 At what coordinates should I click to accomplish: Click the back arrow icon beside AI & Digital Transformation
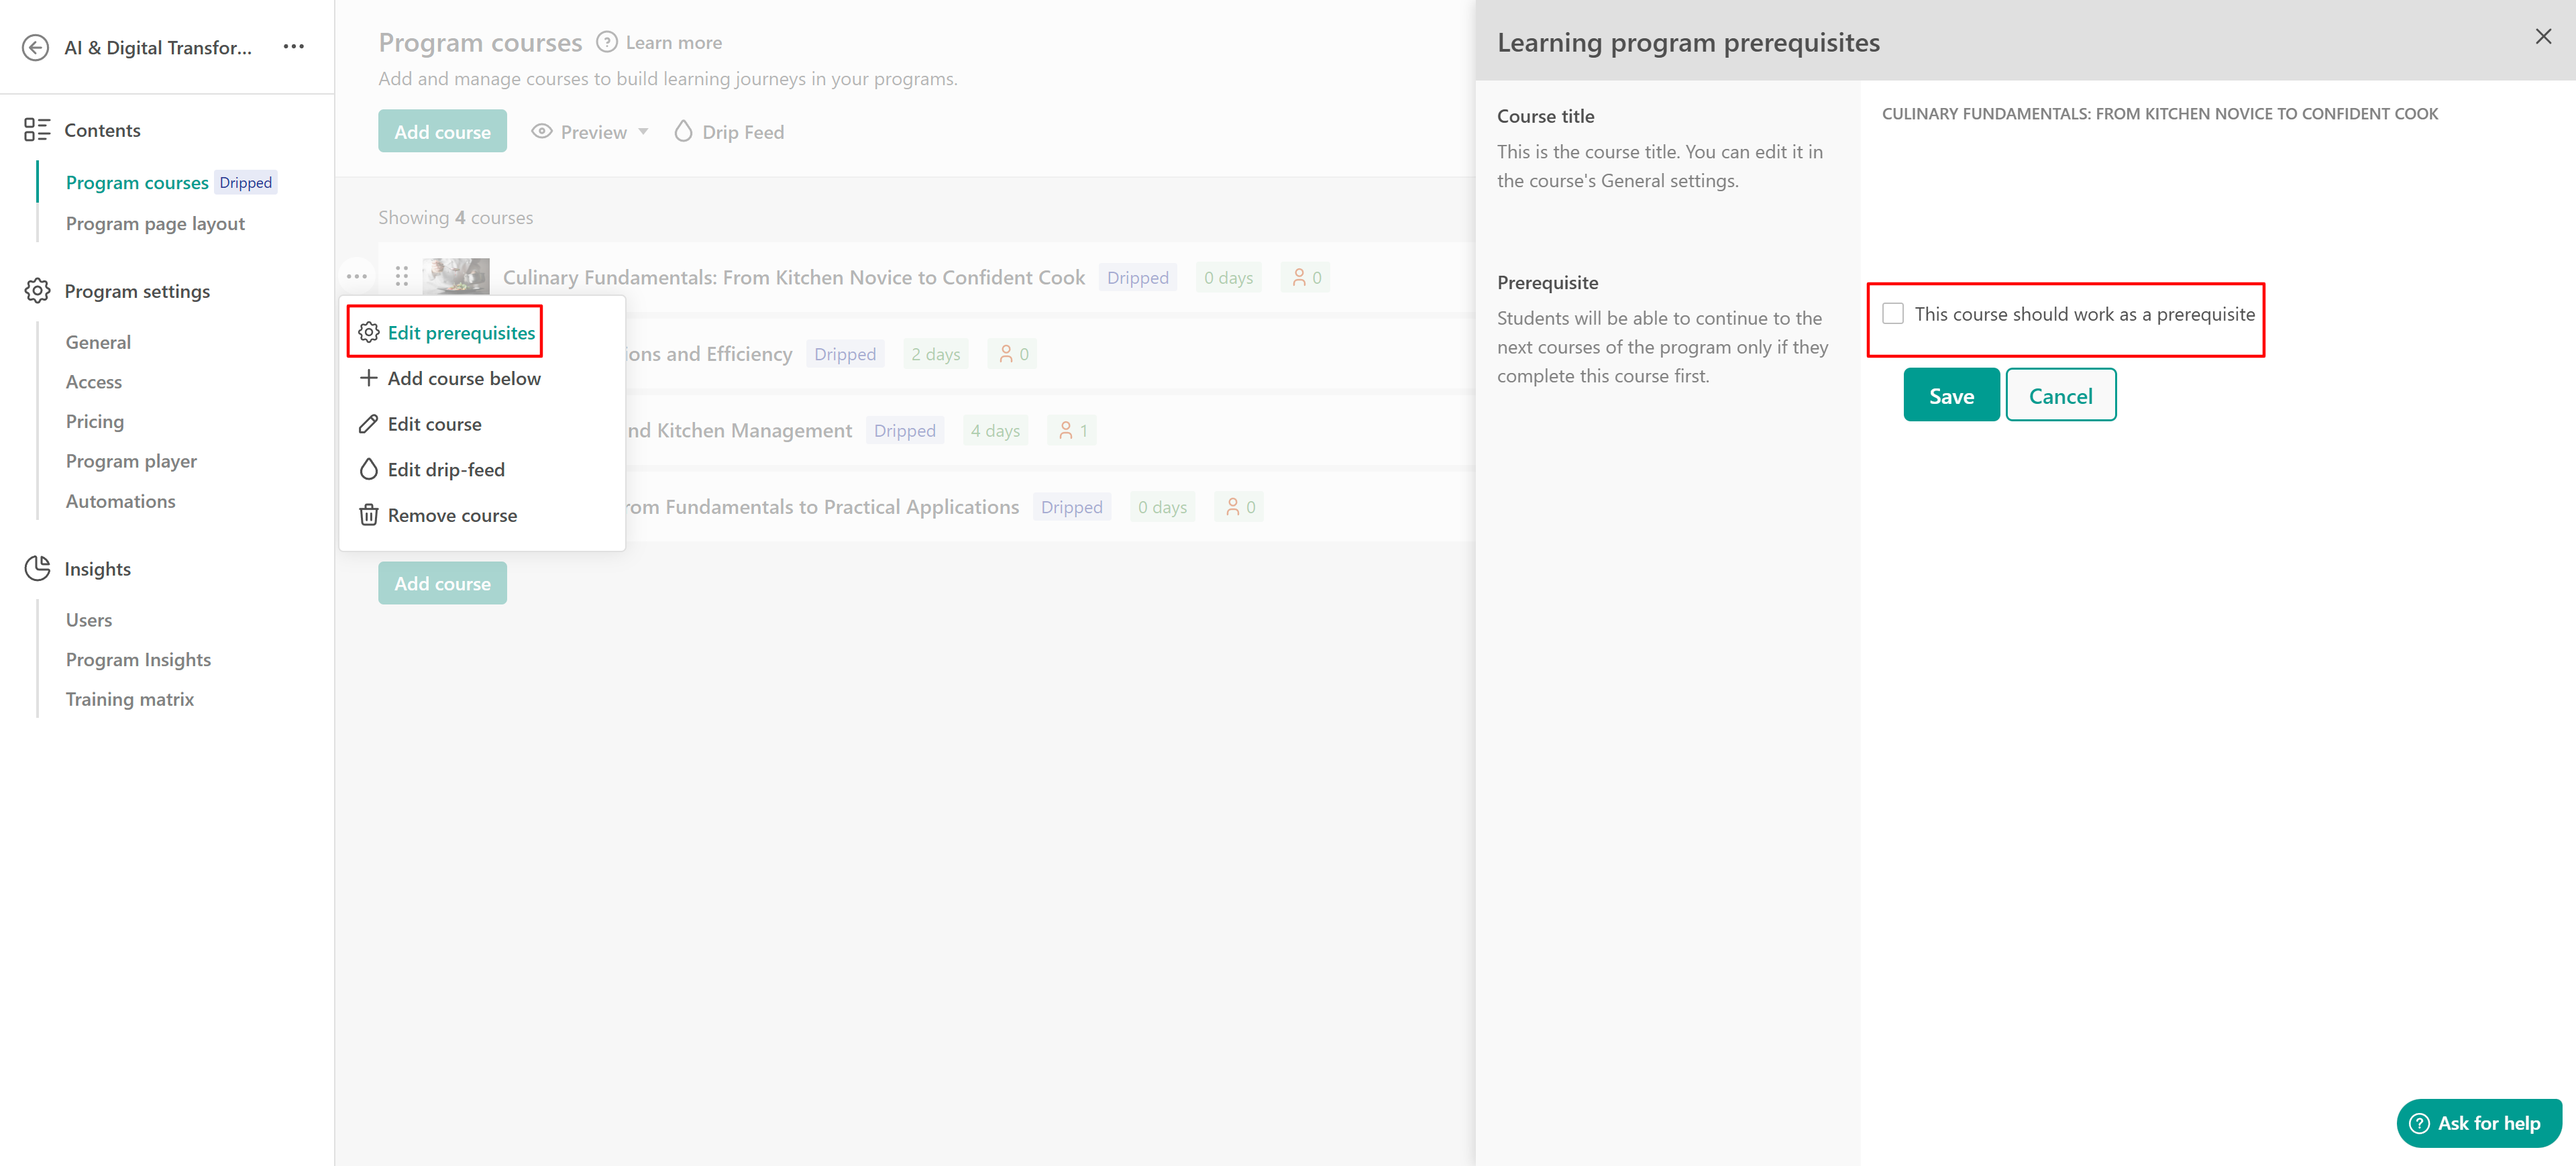click(x=36, y=47)
